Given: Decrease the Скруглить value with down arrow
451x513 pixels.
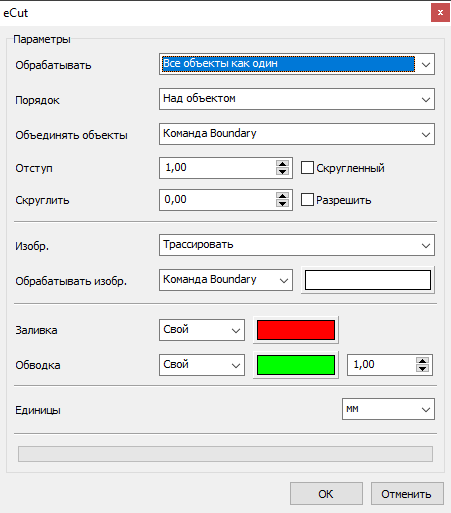Looking at the screenshot, I should [282, 203].
